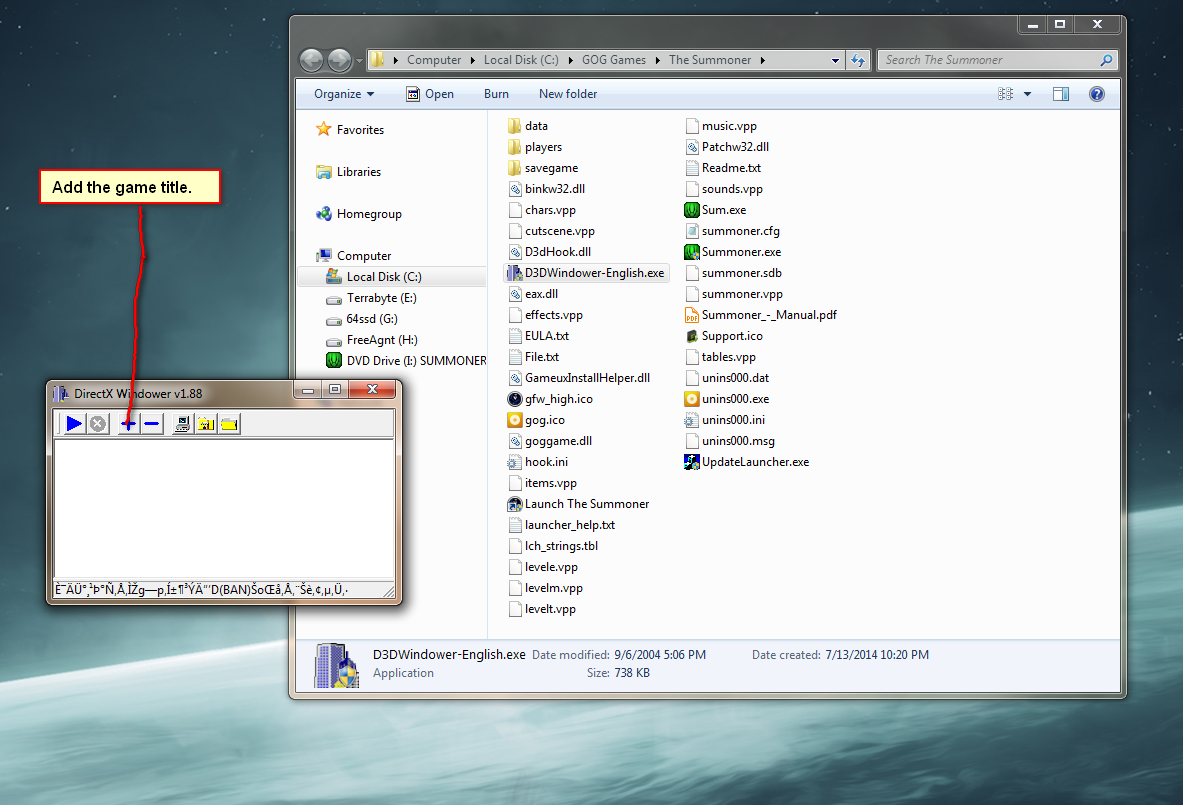Select the savegame folder
Screen dimensions: 1183x805
coord(543,168)
